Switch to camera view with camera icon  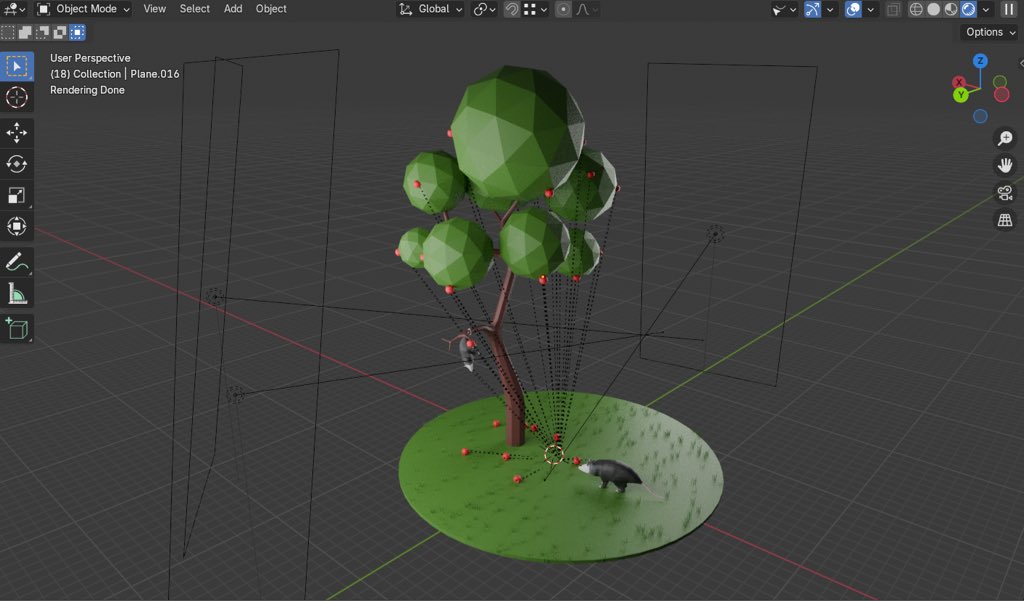(1004, 193)
